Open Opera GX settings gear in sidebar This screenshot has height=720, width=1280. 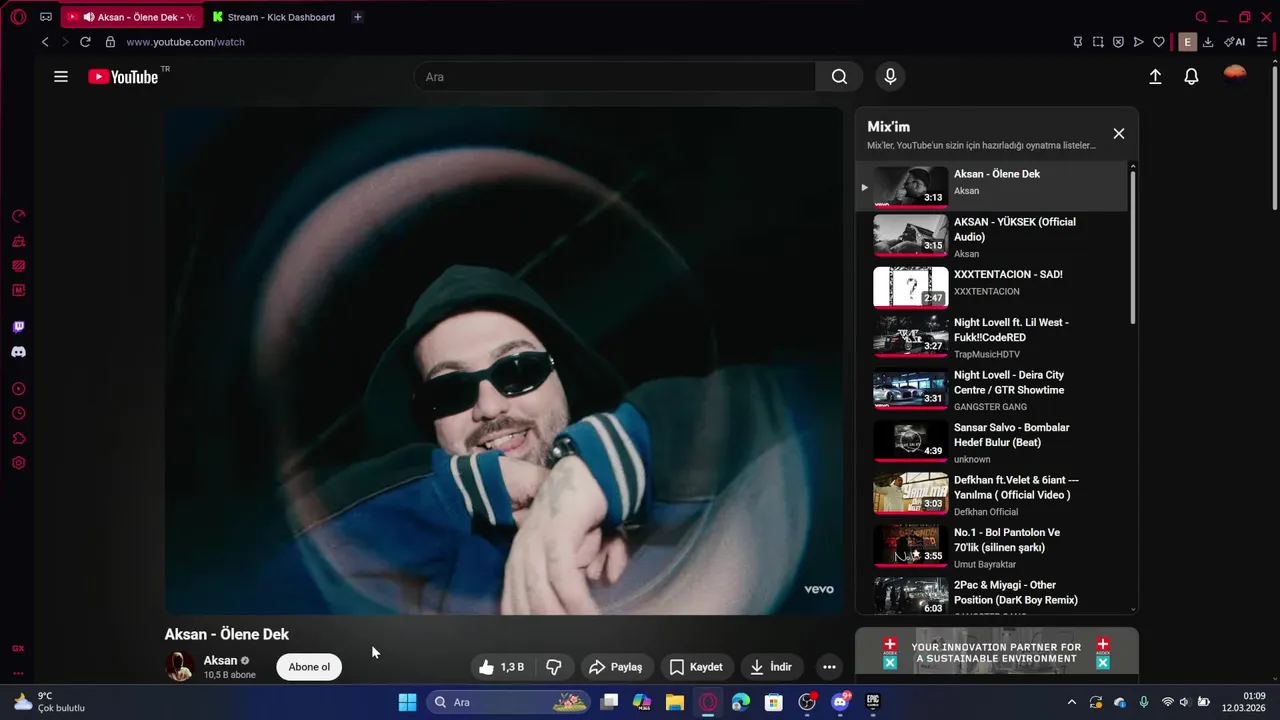(18, 463)
